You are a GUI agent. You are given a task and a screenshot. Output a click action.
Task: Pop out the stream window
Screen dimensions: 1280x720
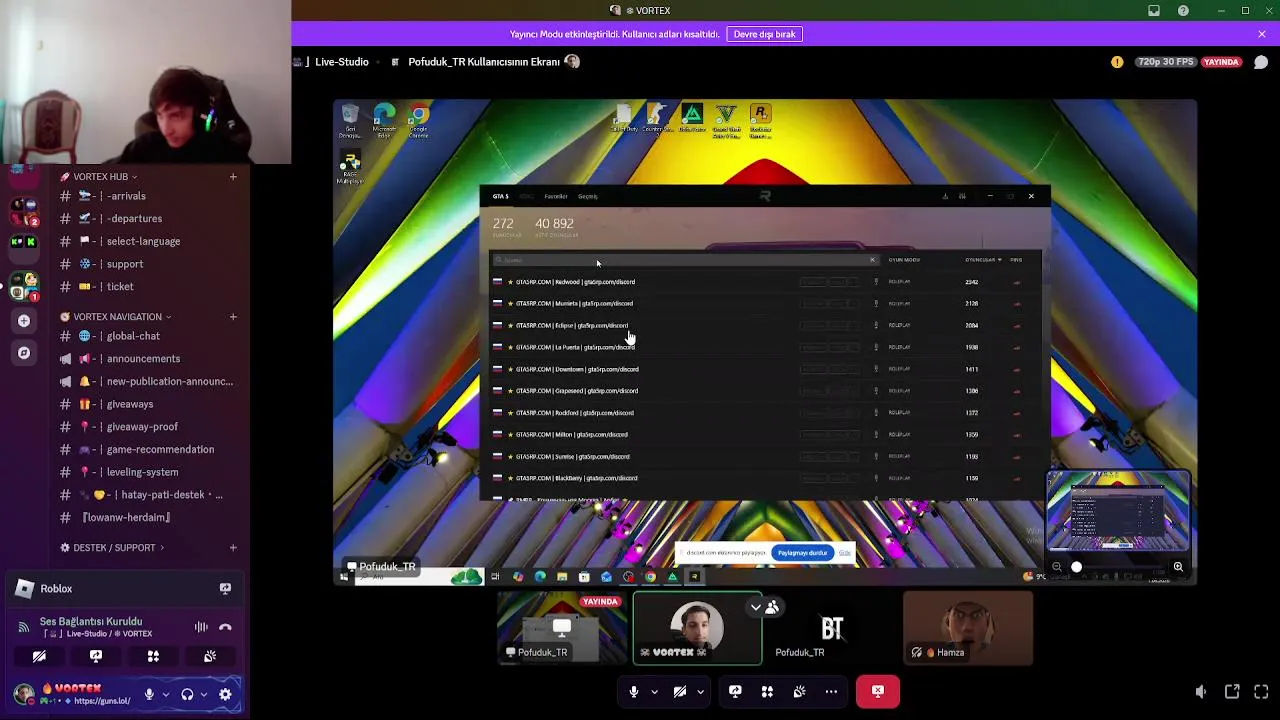point(1232,691)
